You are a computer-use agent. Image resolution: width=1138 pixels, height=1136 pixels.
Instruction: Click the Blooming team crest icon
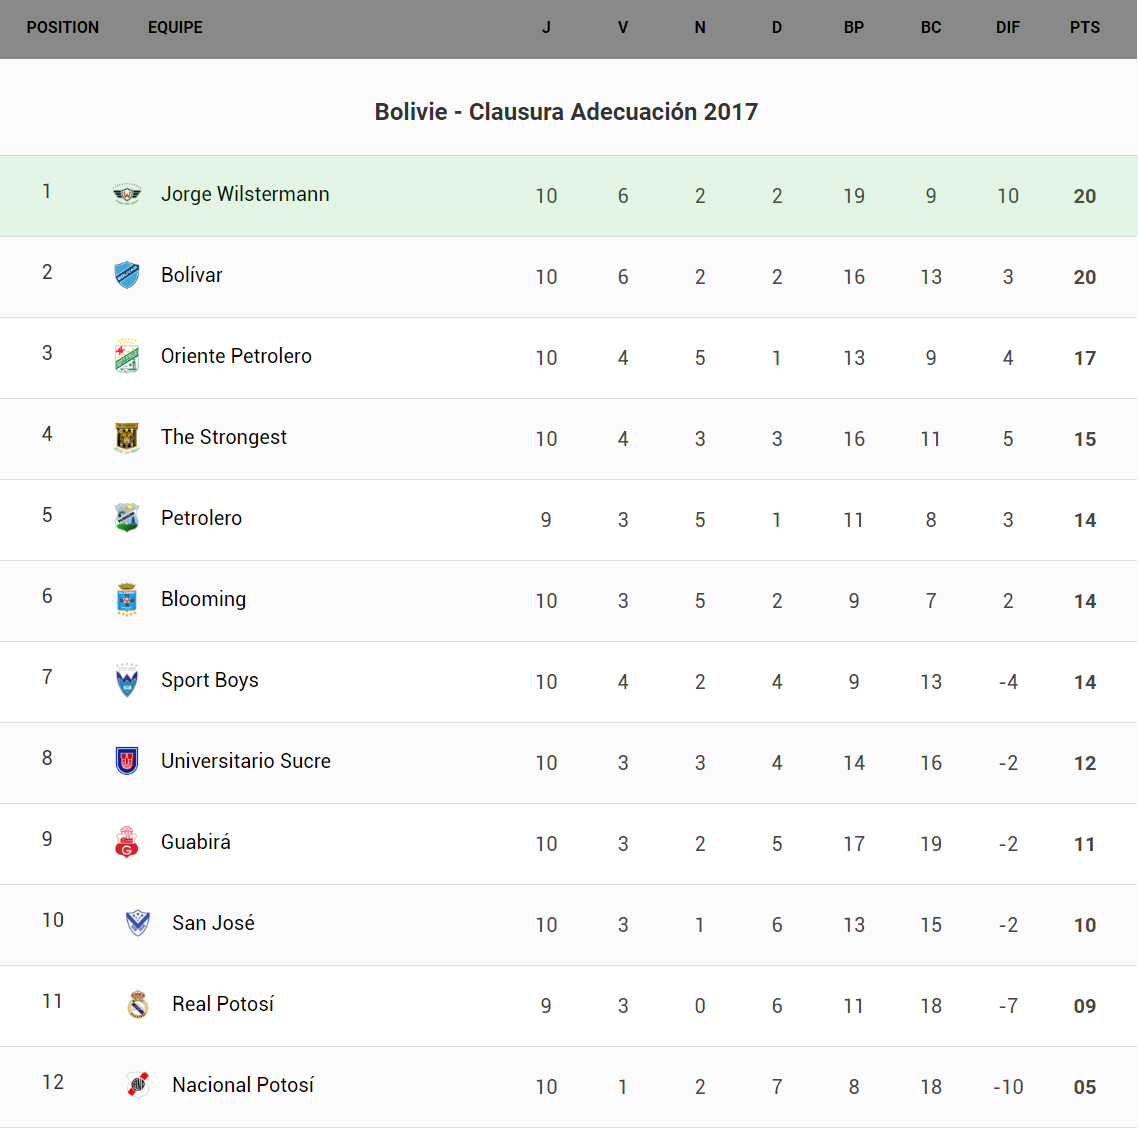(127, 599)
